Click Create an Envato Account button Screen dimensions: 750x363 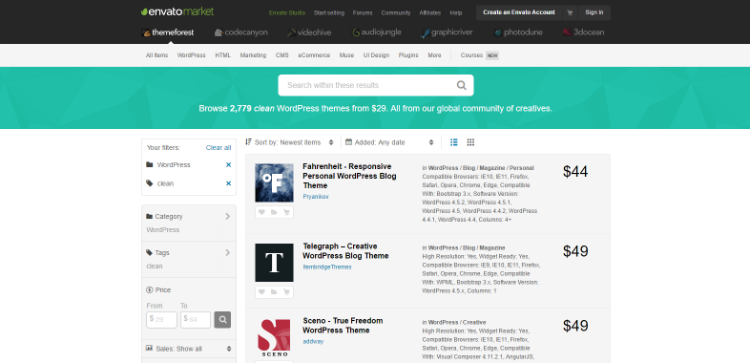point(519,12)
